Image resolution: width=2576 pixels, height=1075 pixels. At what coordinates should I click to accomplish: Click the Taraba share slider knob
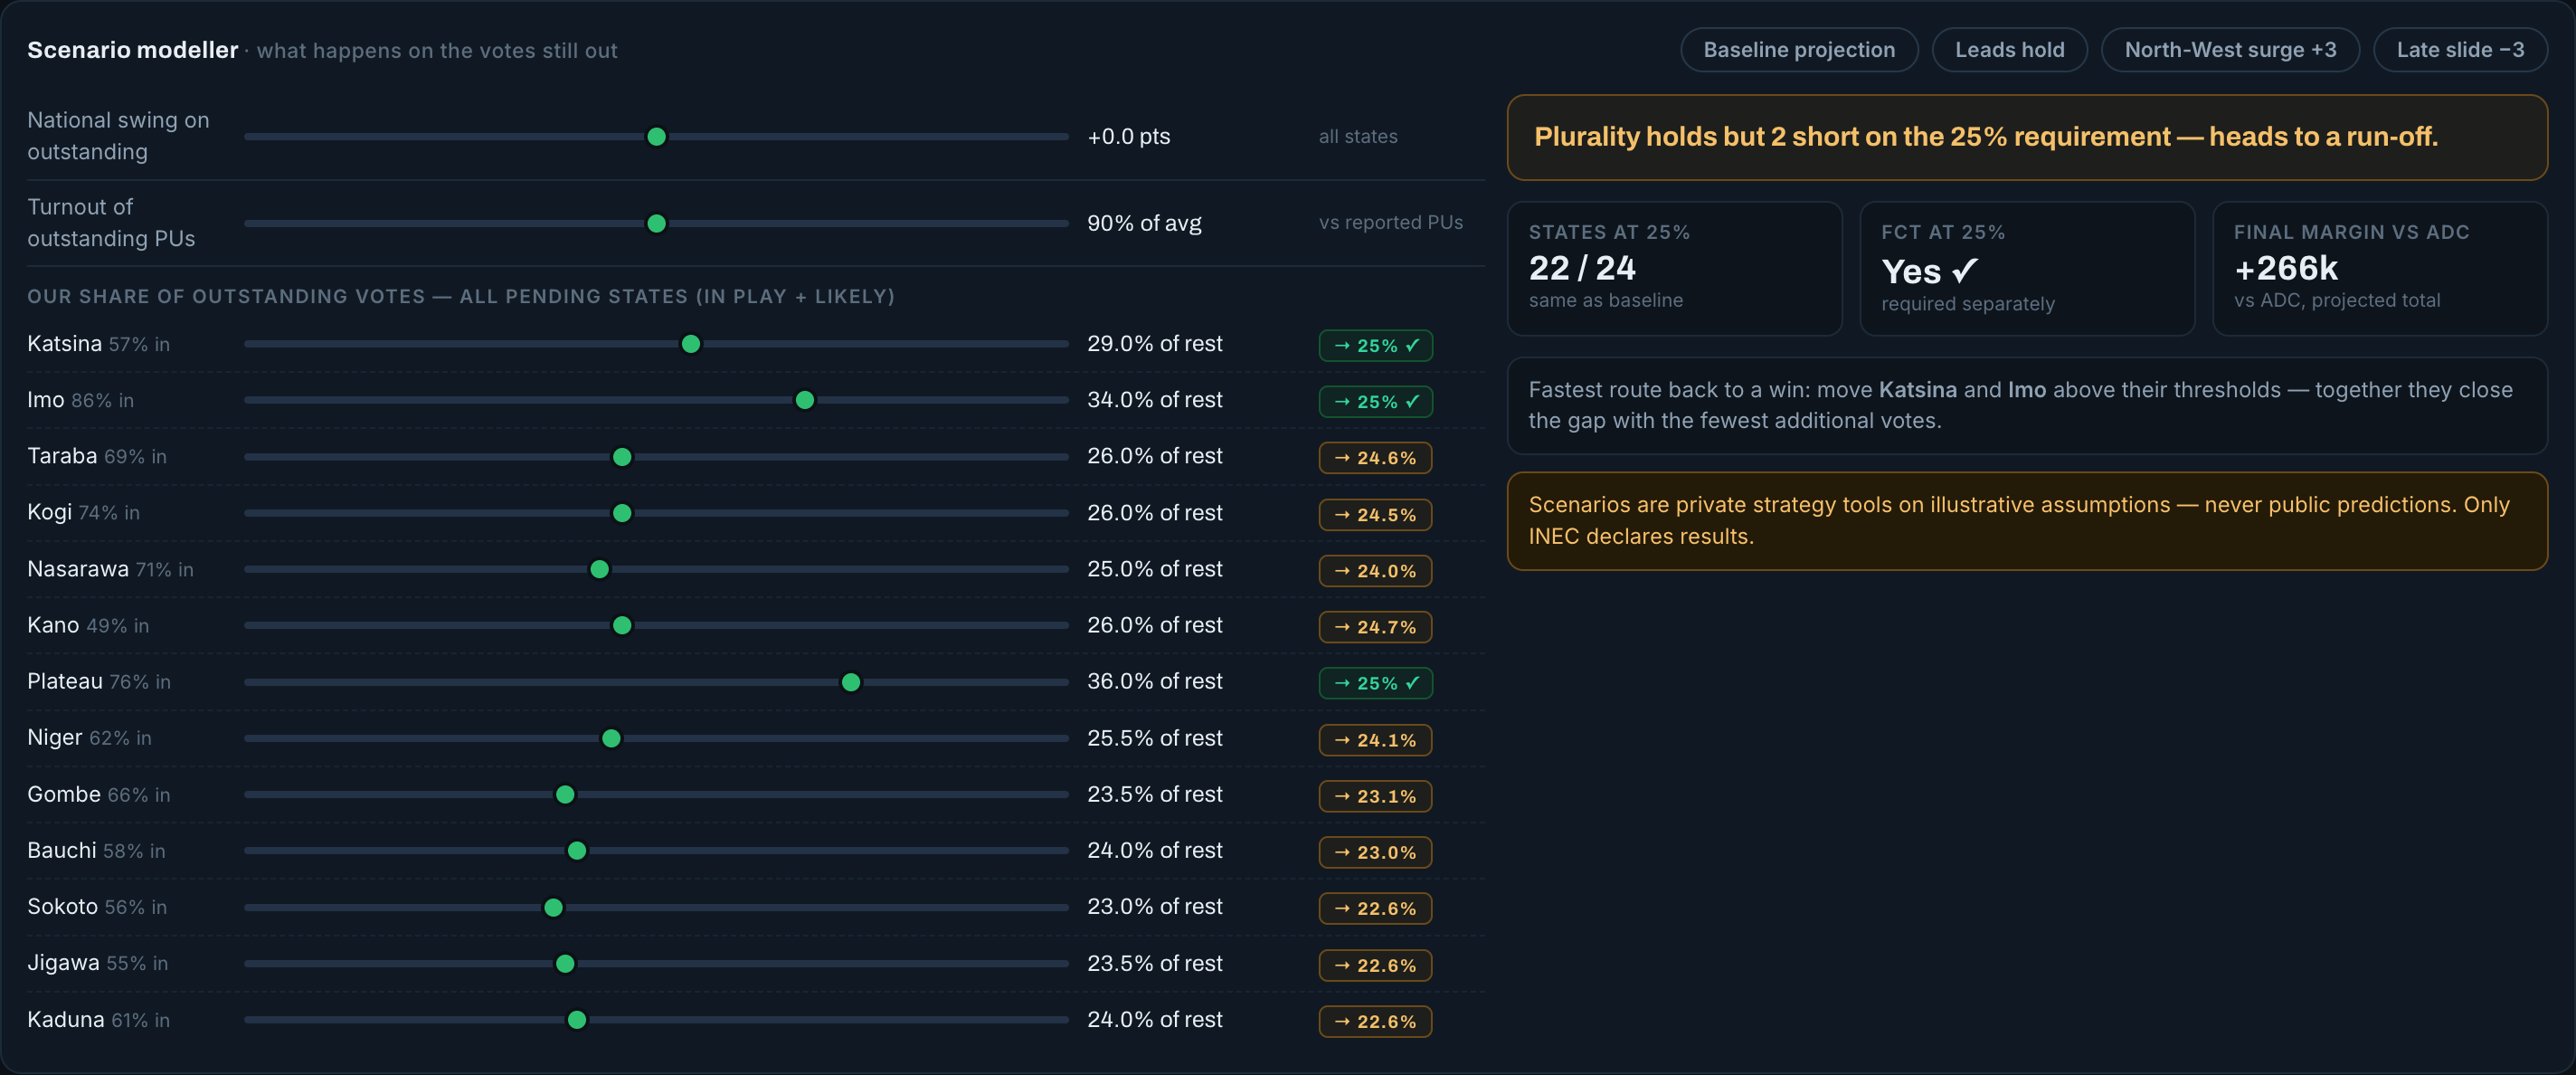click(622, 457)
